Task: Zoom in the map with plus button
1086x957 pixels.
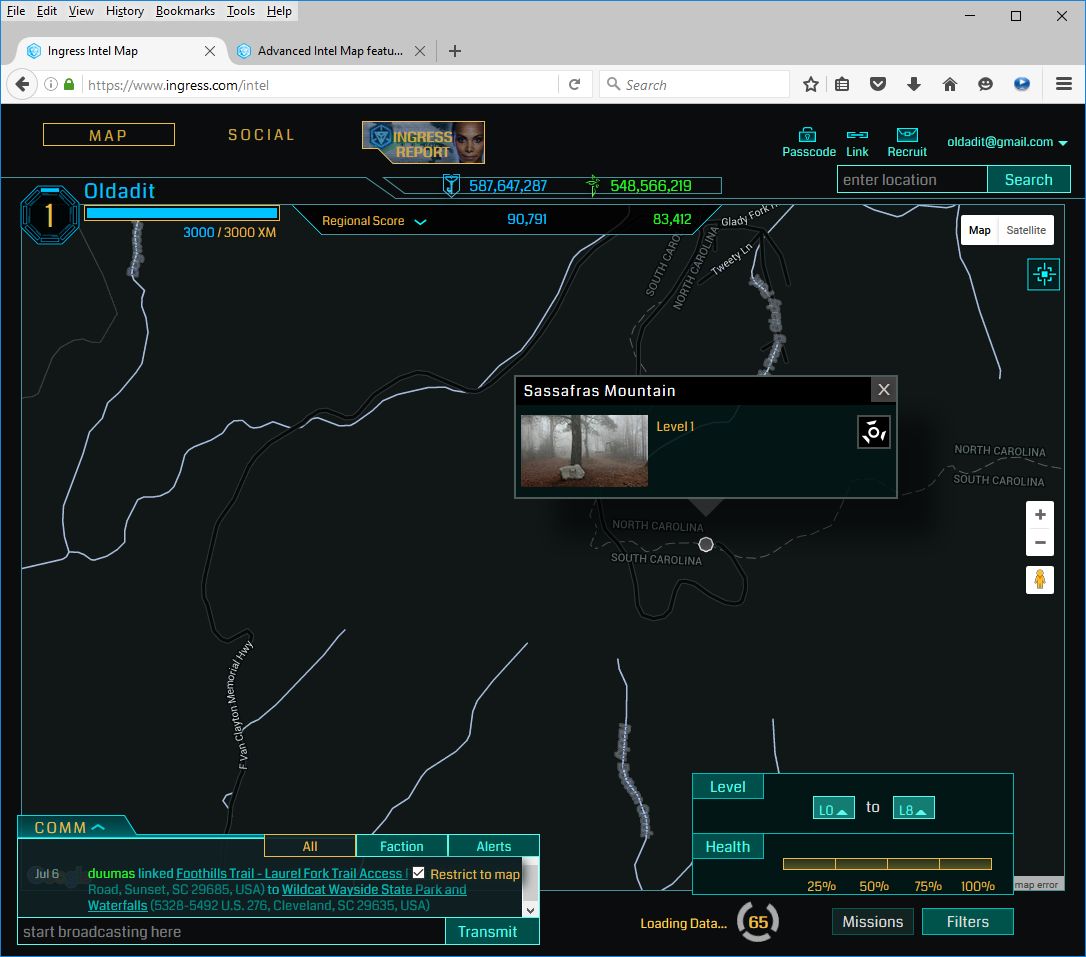Action: (1040, 515)
